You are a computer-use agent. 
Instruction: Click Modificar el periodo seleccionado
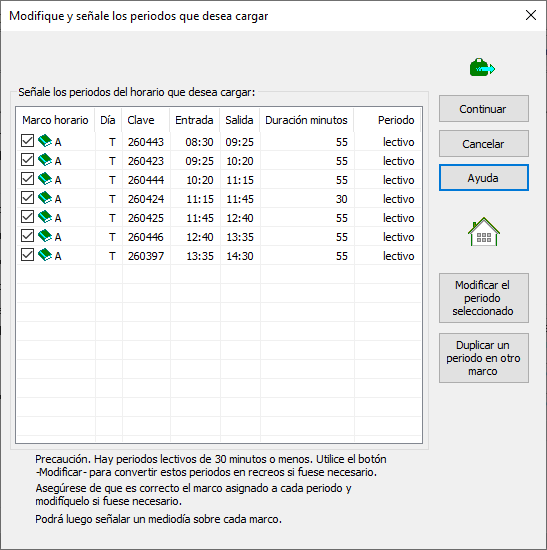[x=483, y=298]
